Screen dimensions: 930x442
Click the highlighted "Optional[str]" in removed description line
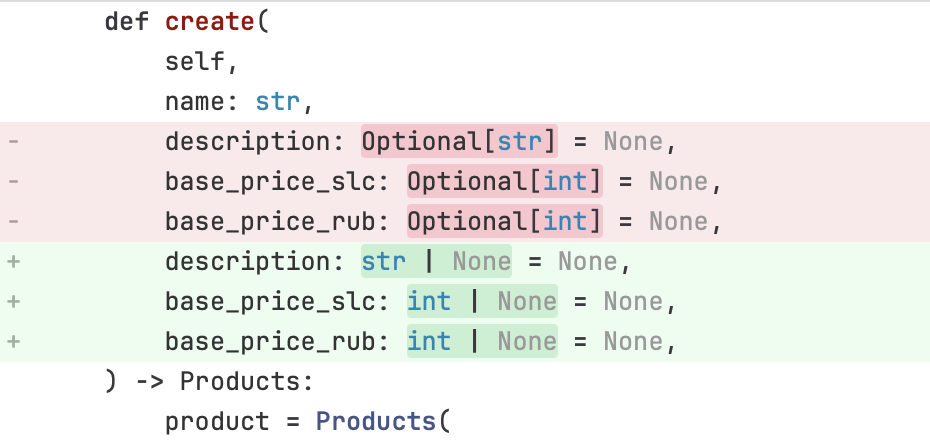click(459, 142)
